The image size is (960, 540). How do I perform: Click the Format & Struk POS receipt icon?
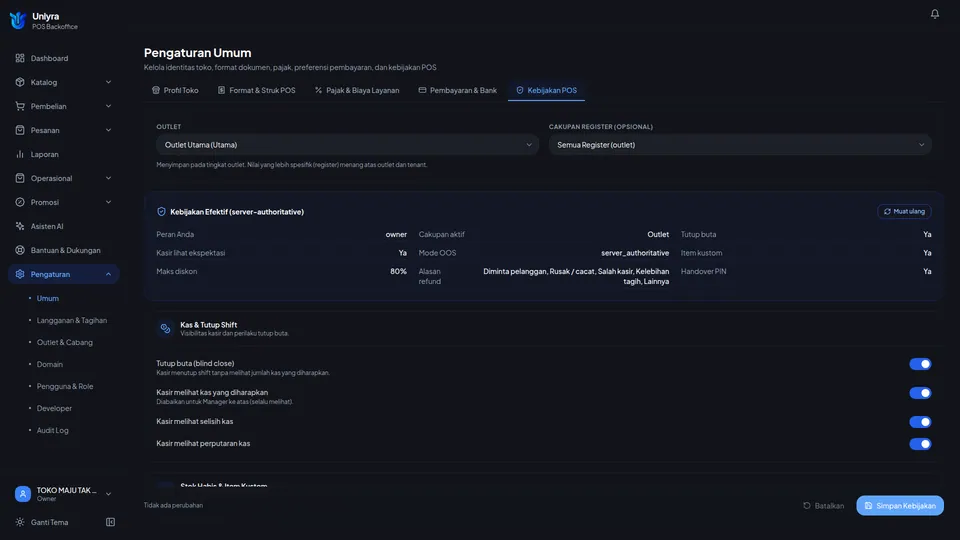pyautogui.click(x=221, y=90)
